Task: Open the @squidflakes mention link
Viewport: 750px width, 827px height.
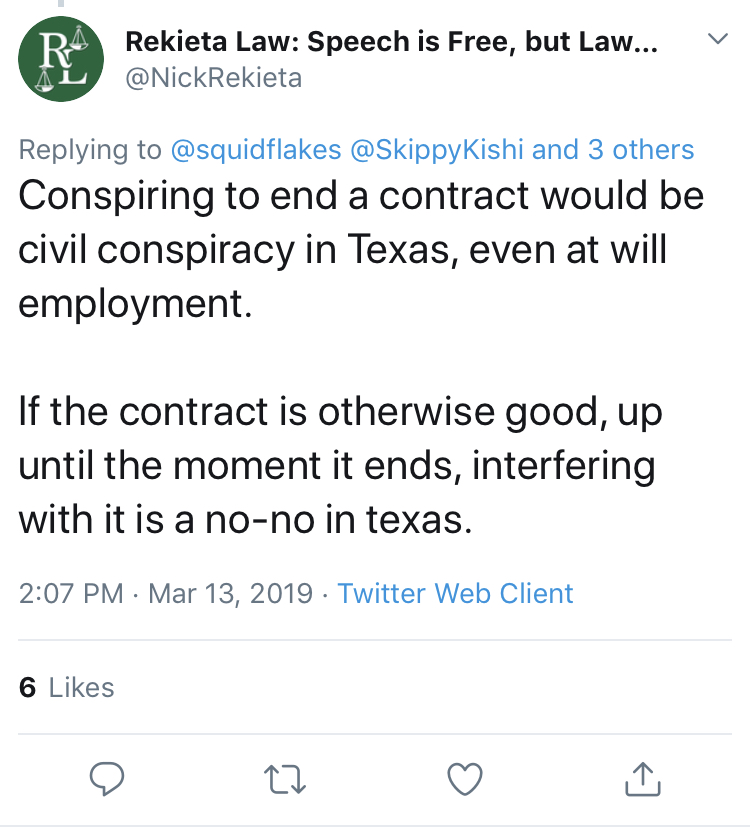Action: click(x=256, y=149)
